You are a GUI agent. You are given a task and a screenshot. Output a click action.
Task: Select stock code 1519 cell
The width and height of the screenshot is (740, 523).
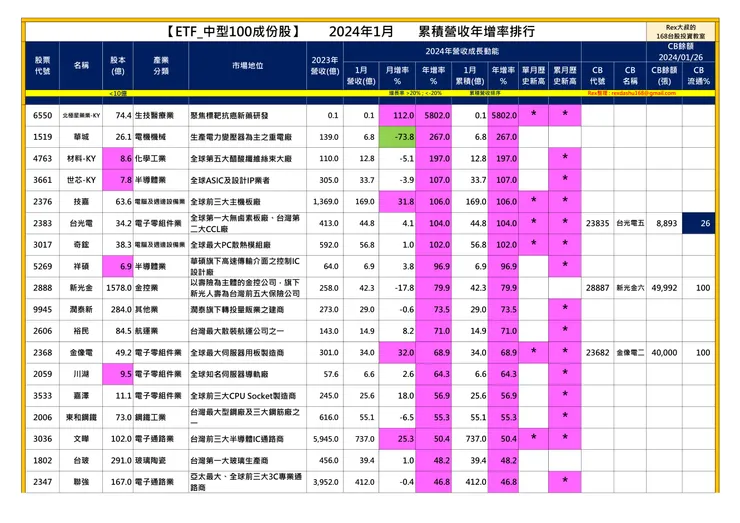pos(42,137)
